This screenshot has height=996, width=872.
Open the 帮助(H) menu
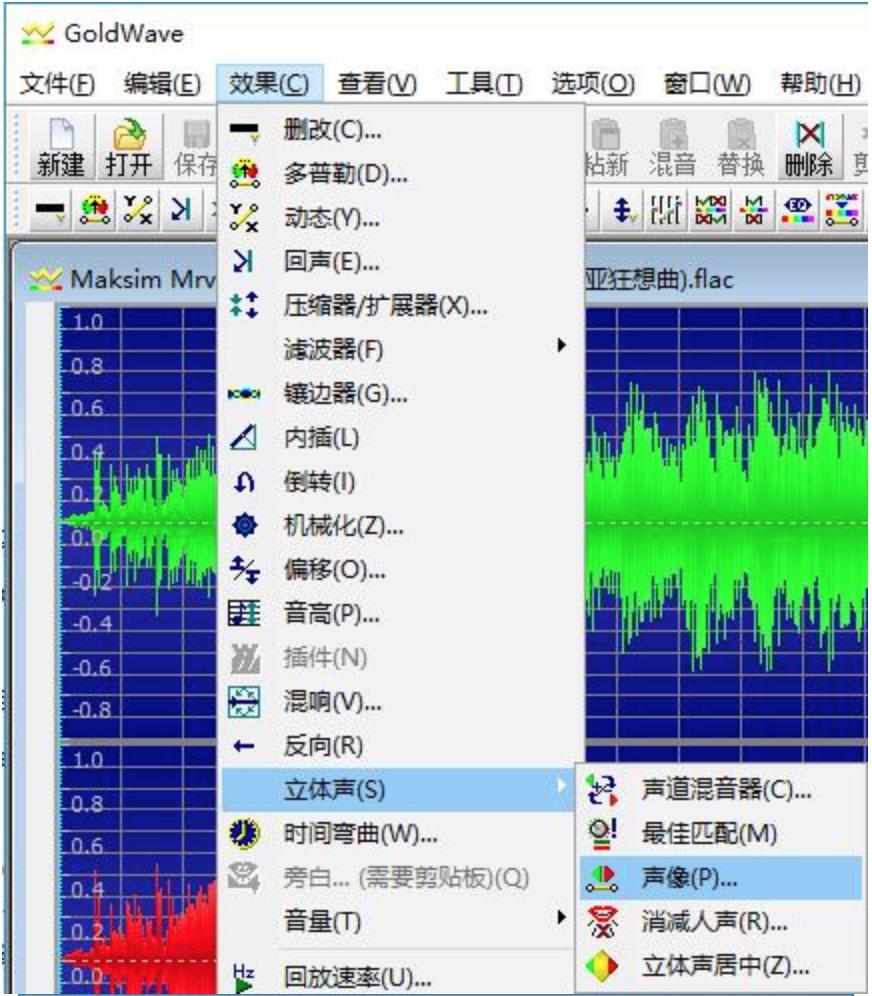pos(820,83)
